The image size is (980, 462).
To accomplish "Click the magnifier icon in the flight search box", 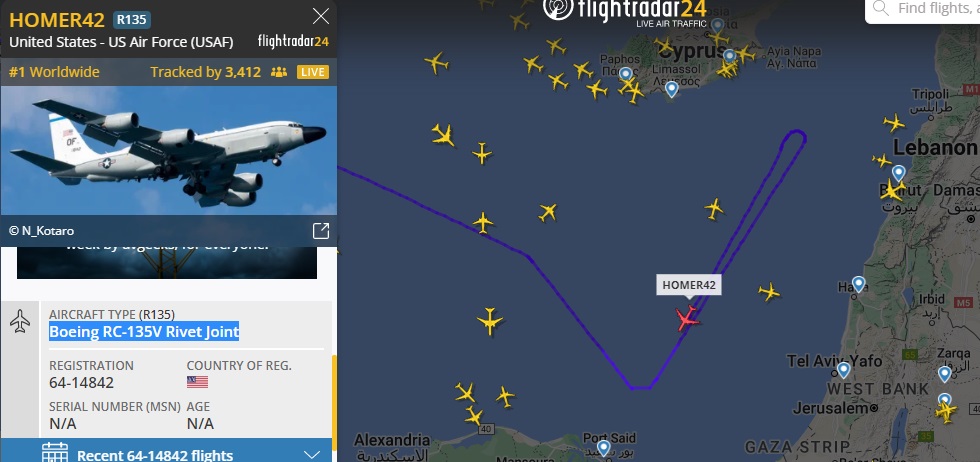I will tap(881, 8).
